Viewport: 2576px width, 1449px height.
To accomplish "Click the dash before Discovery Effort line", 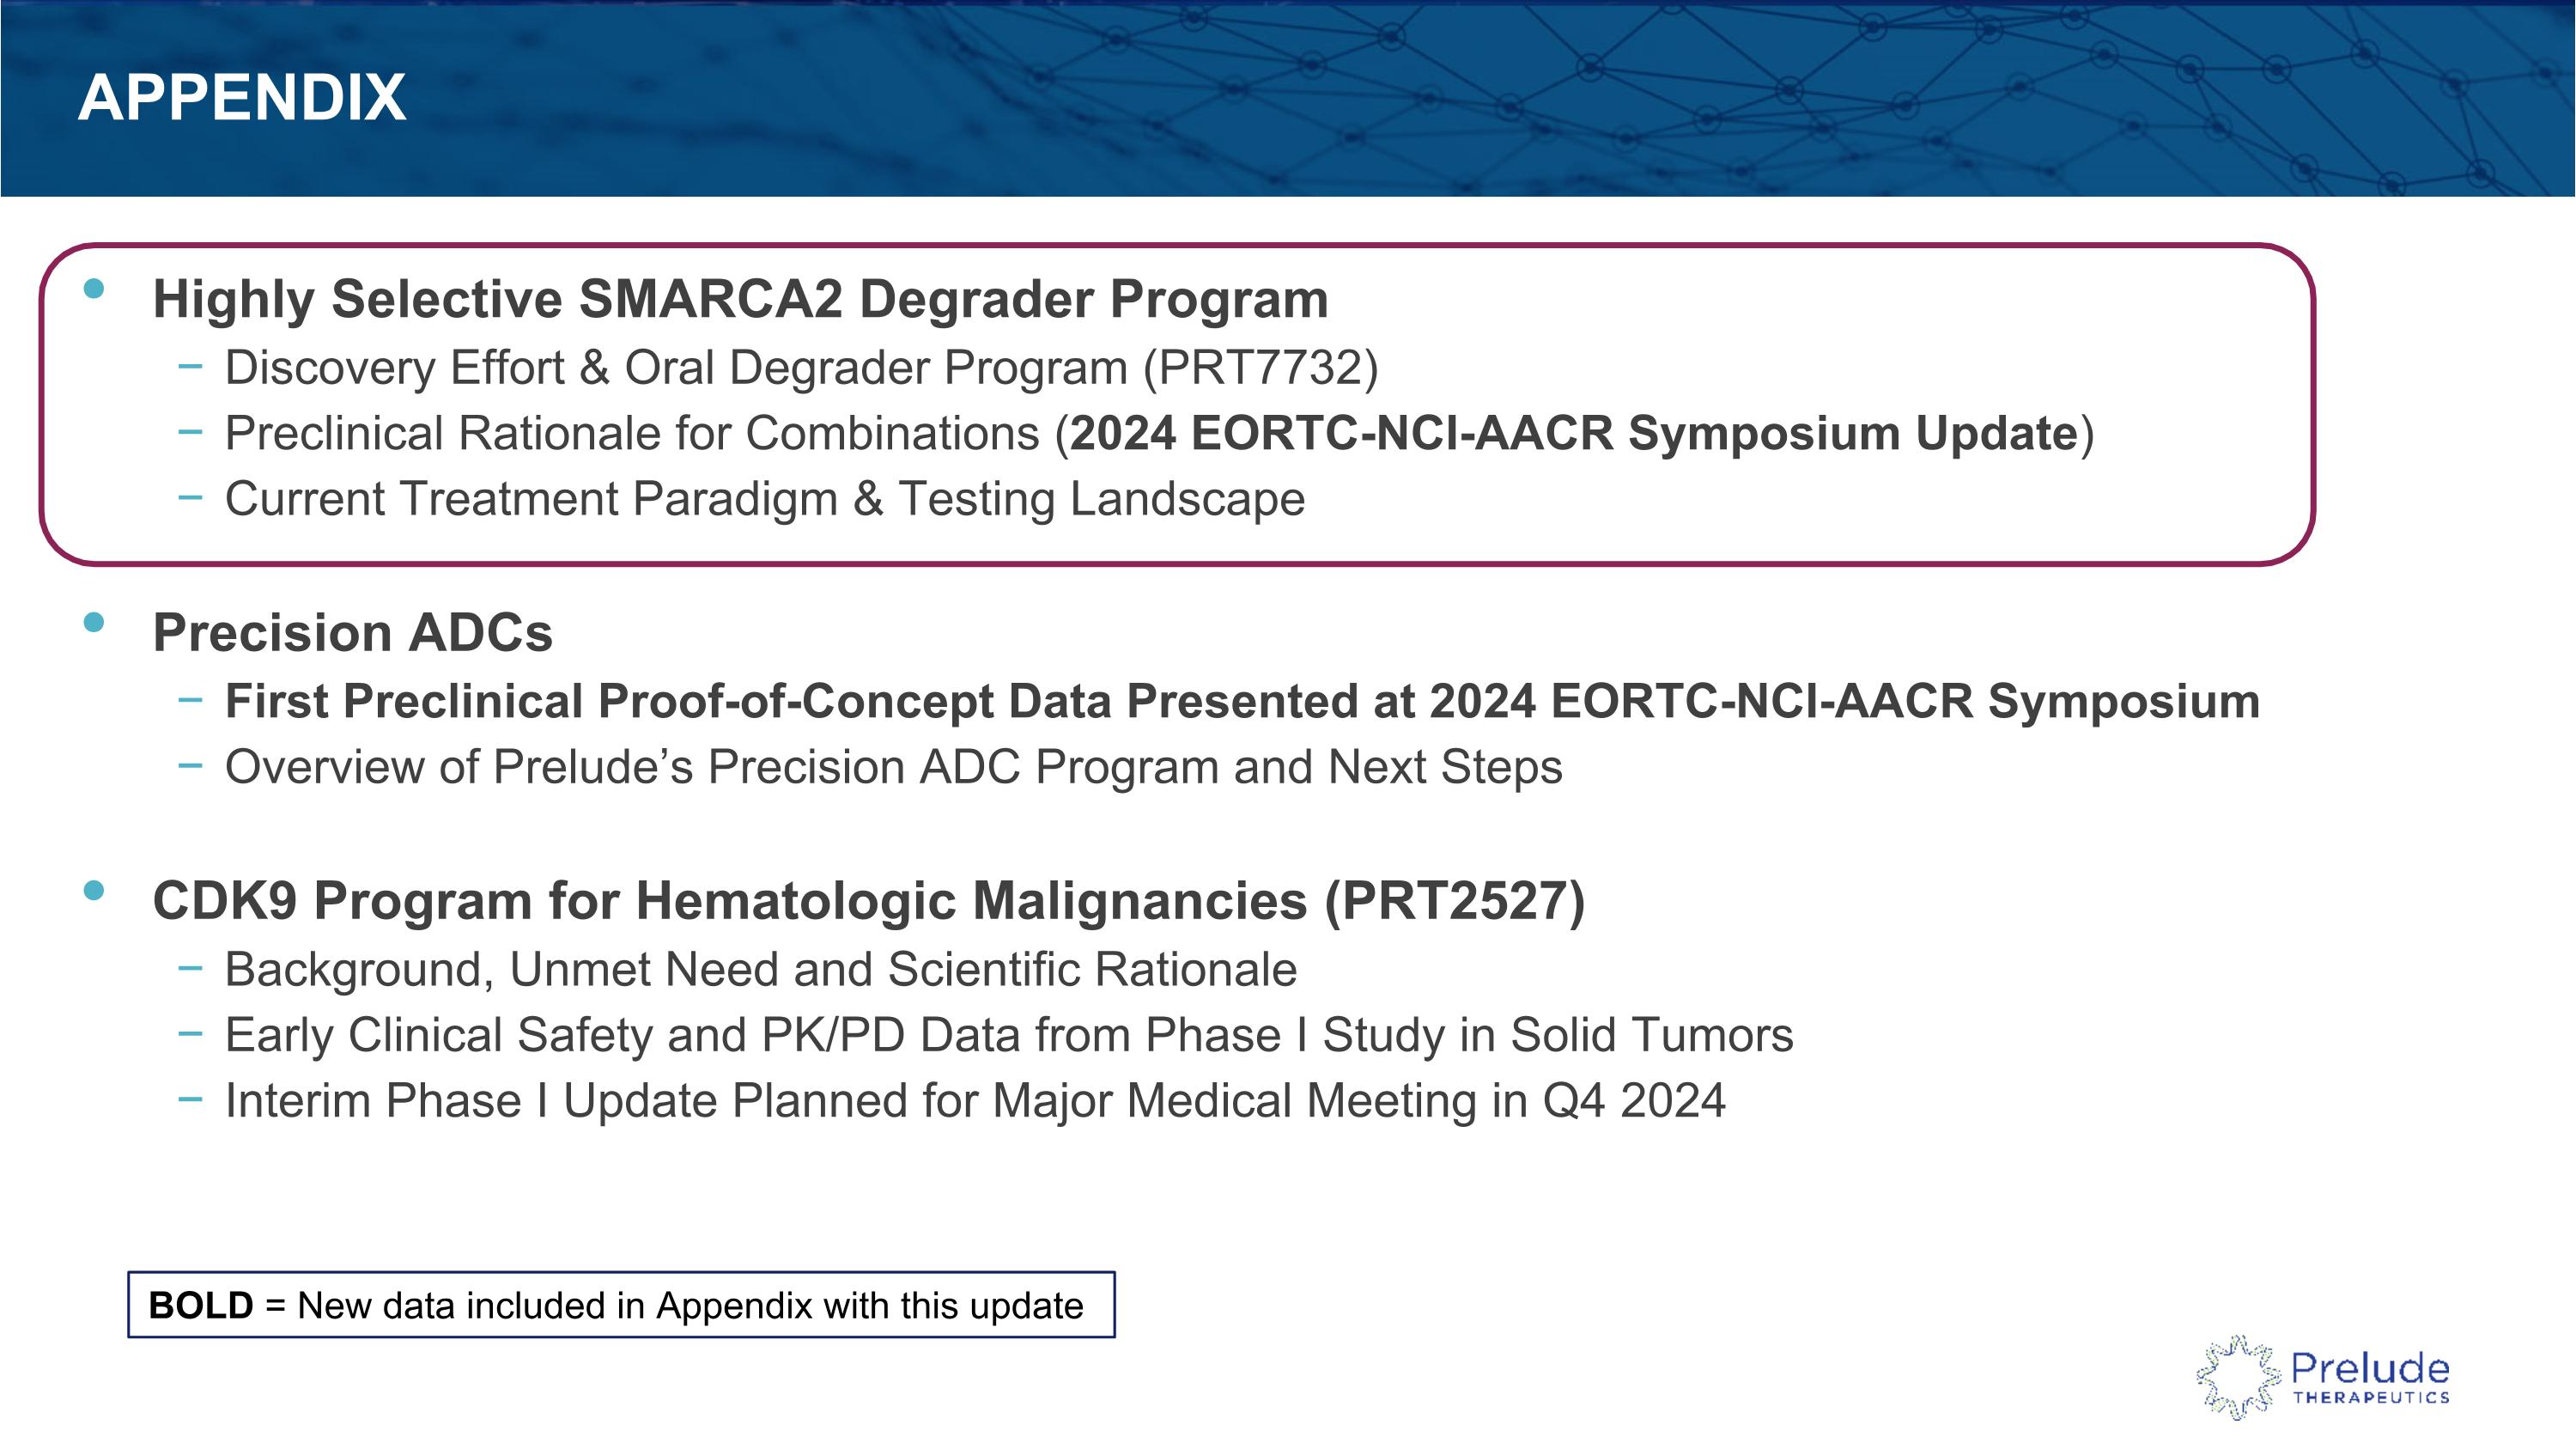I will coord(190,367).
